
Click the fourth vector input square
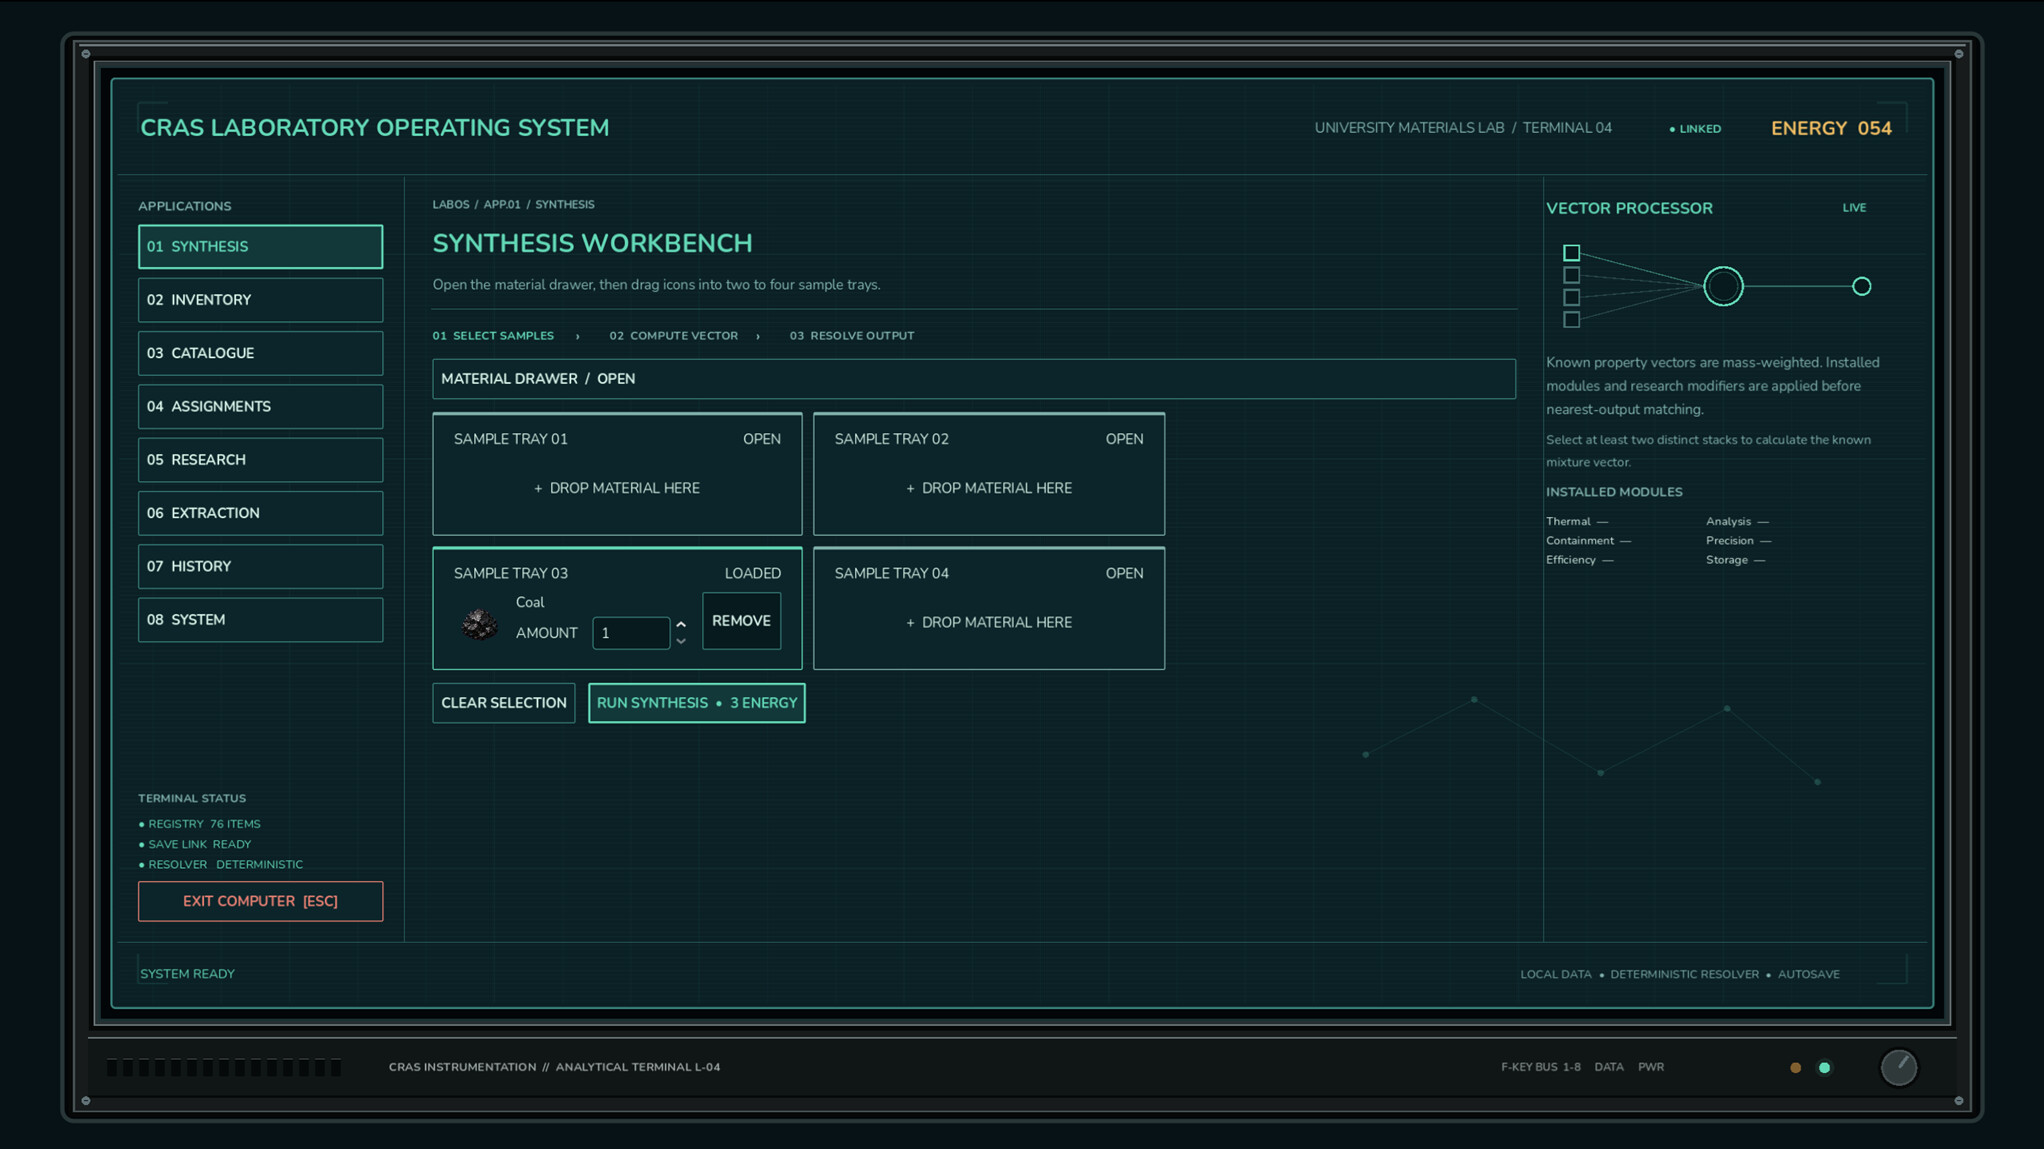(x=1571, y=320)
